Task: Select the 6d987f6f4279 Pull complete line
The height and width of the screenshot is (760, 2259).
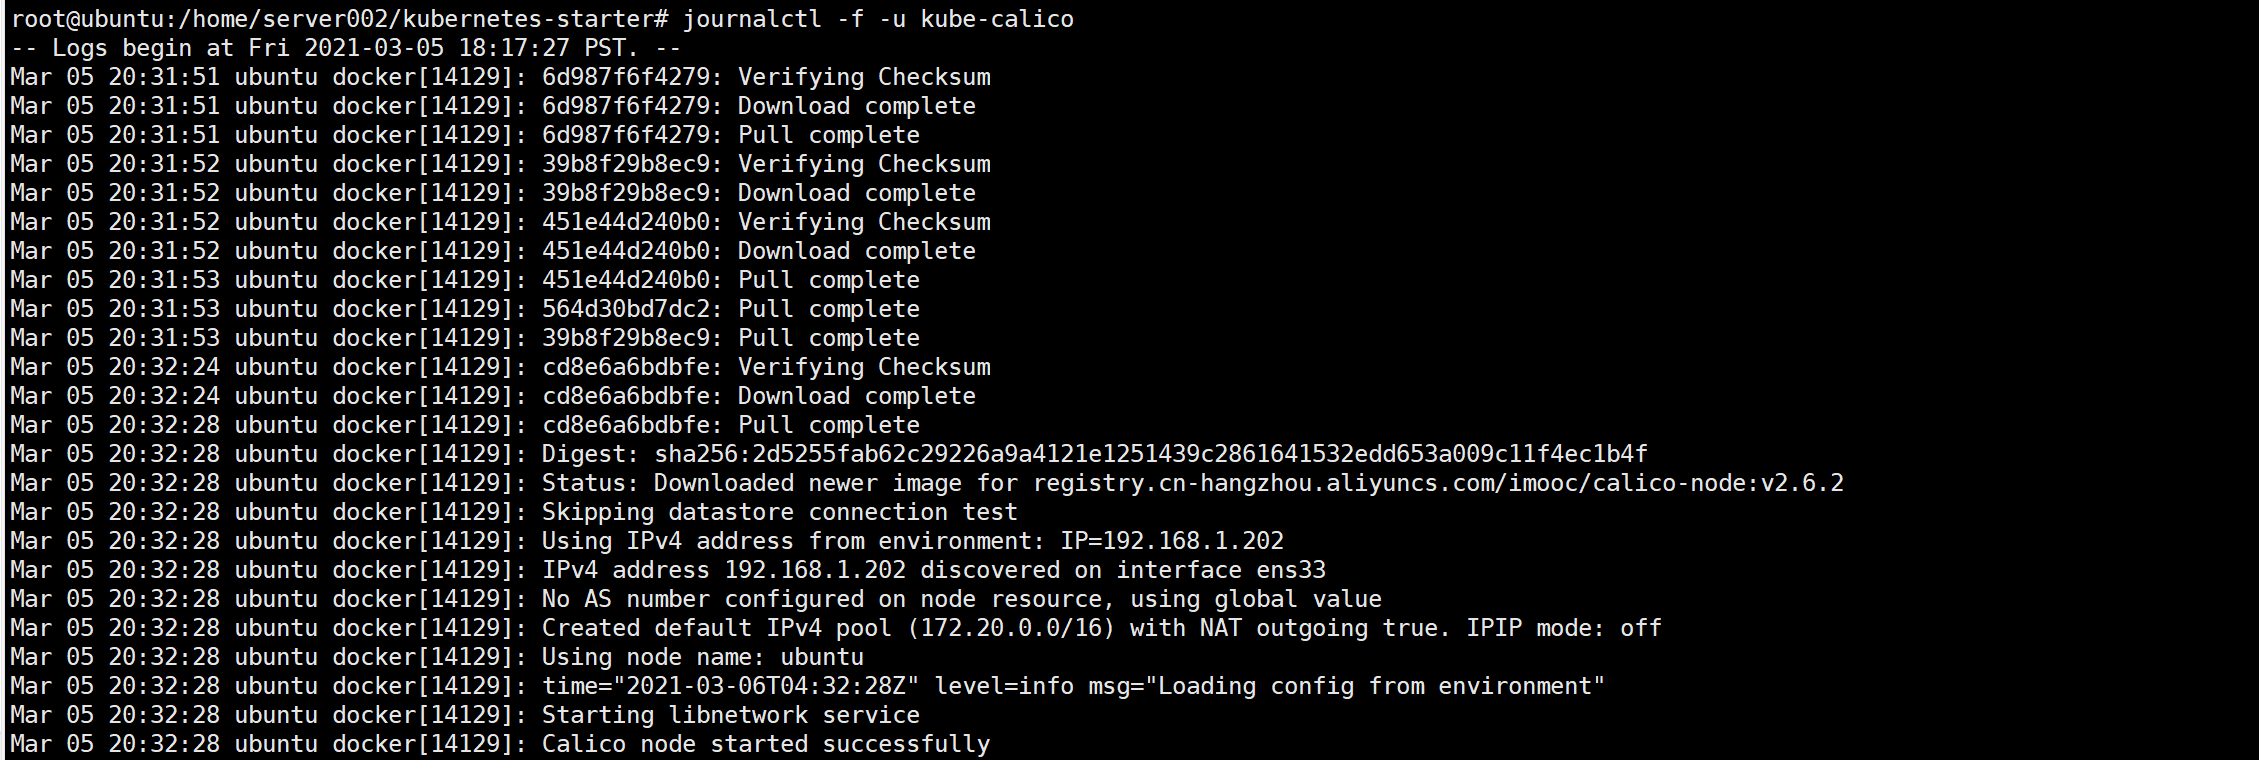Action: tap(730, 135)
